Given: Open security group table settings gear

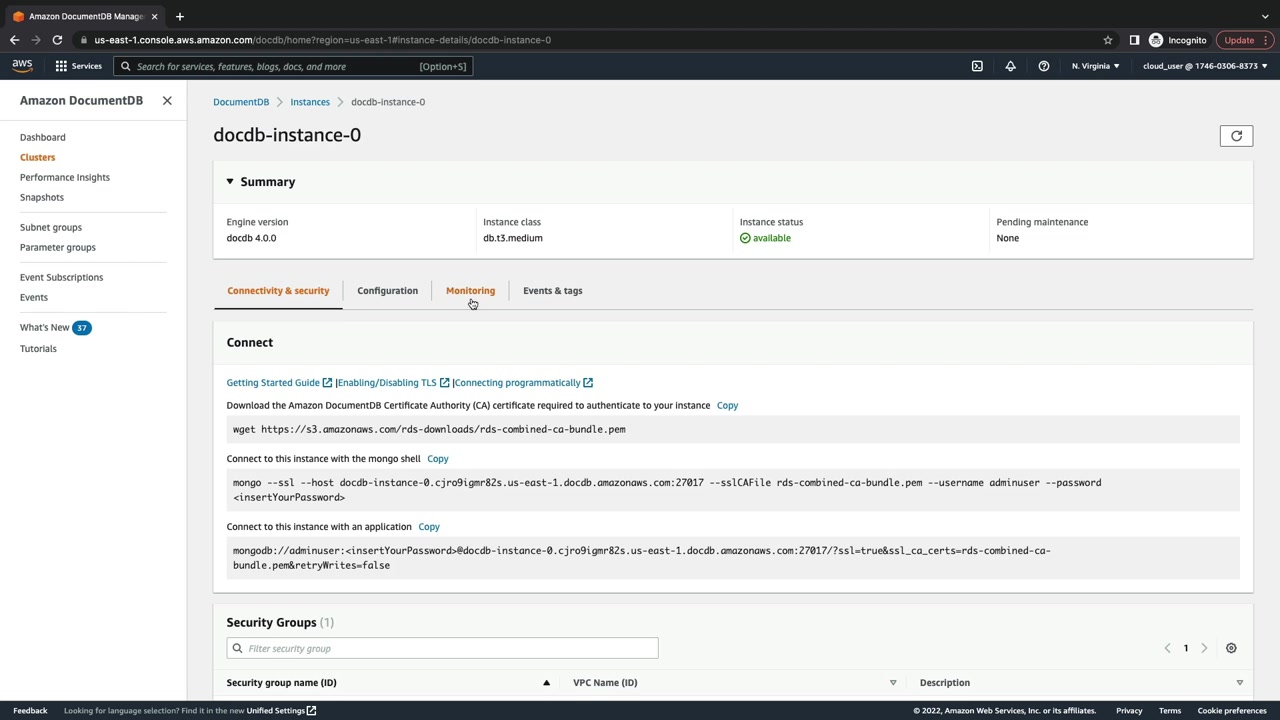Looking at the screenshot, I should pos(1231,648).
